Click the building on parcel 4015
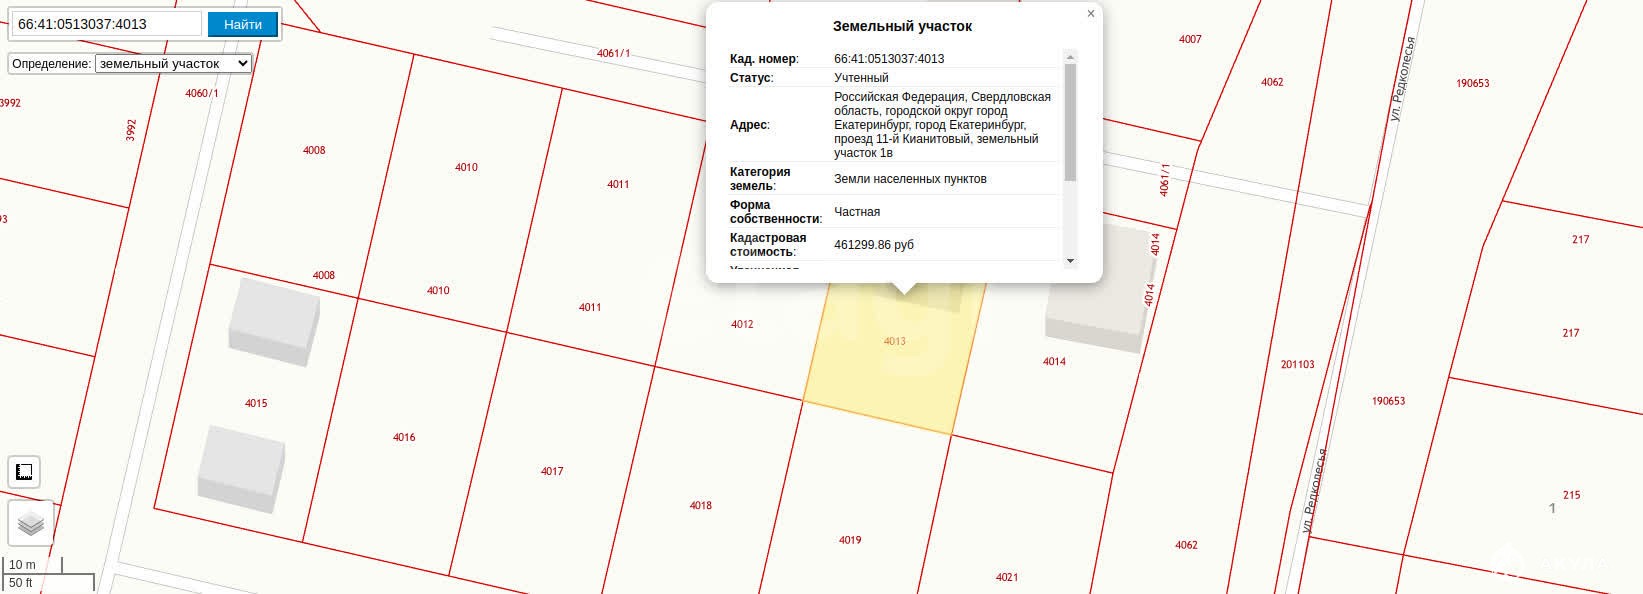Image resolution: width=1643 pixels, height=594 pixels. point(241,468)
